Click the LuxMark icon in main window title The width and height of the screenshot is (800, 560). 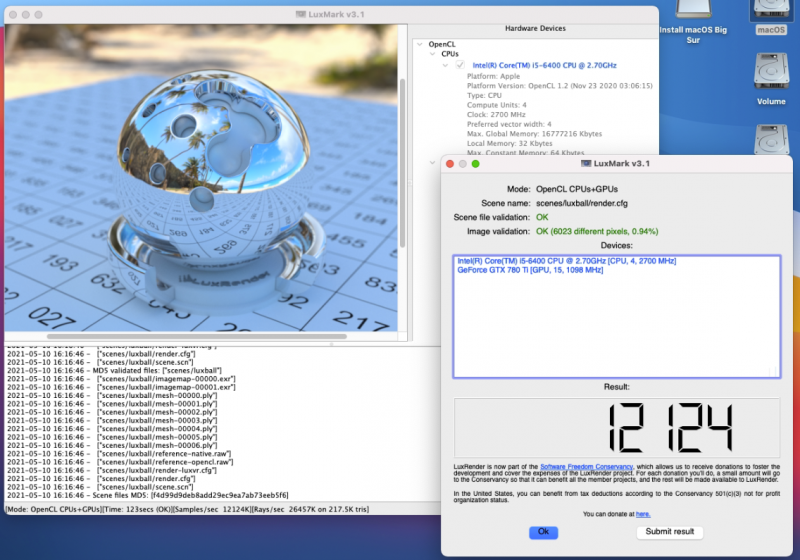point(301,14)
